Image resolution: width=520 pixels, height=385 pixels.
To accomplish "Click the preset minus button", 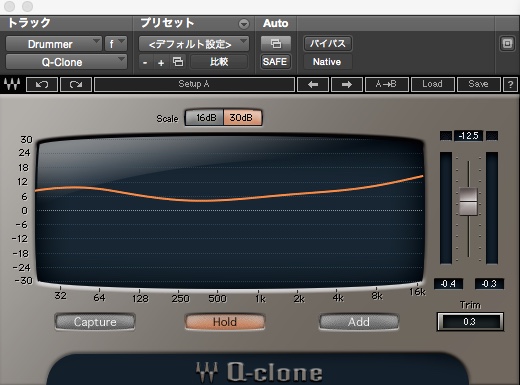I will pyautogui.click(x=145, y=62).
